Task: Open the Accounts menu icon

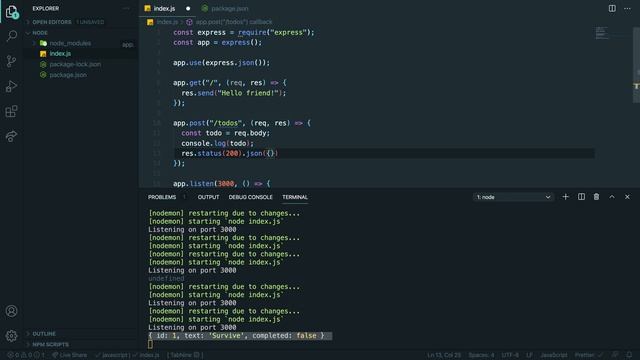Action: click(x=11, y=311)
